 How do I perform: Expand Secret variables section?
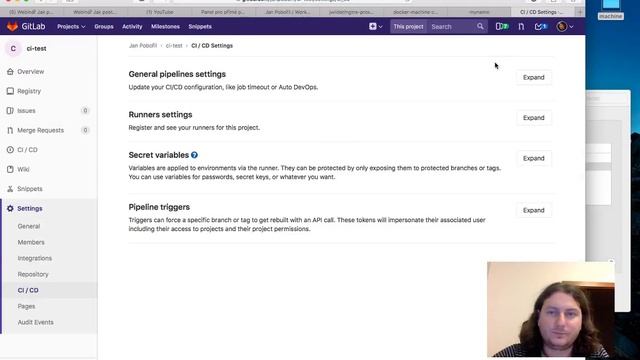pyautogui.click(x=534, y=158)
